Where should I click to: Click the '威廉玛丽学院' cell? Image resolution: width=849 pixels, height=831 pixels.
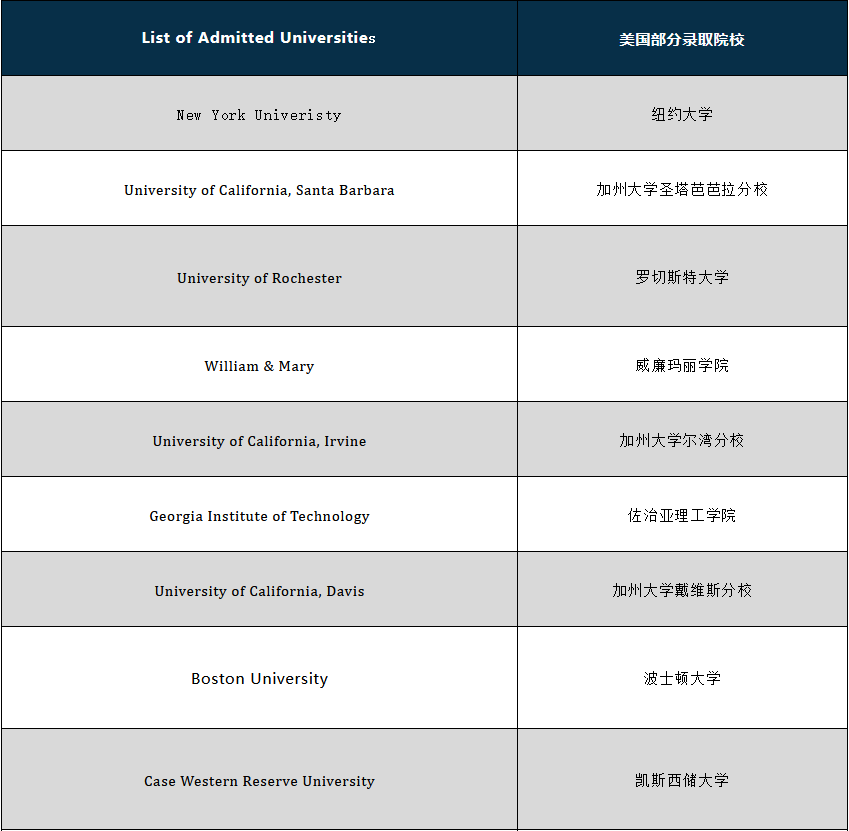(x=682, y=365)
